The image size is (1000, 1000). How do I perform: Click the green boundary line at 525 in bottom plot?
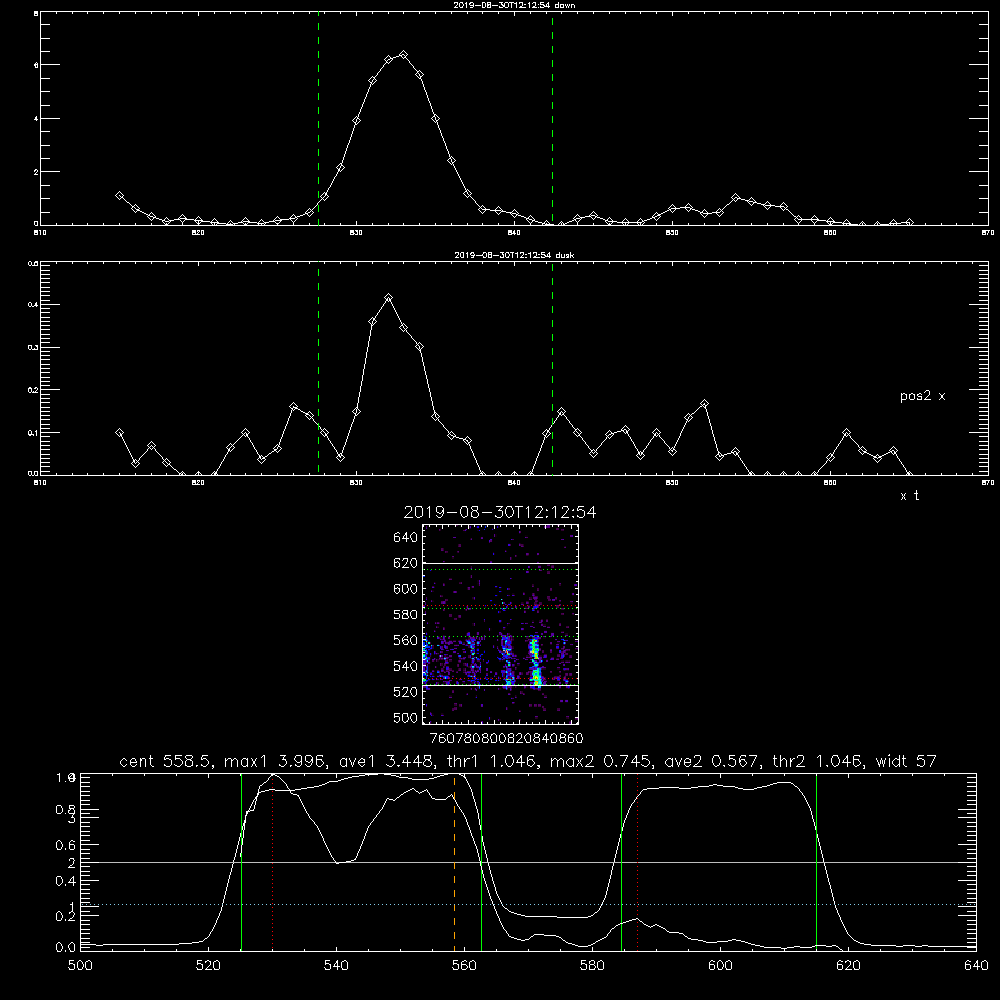(x=241, y=862)
